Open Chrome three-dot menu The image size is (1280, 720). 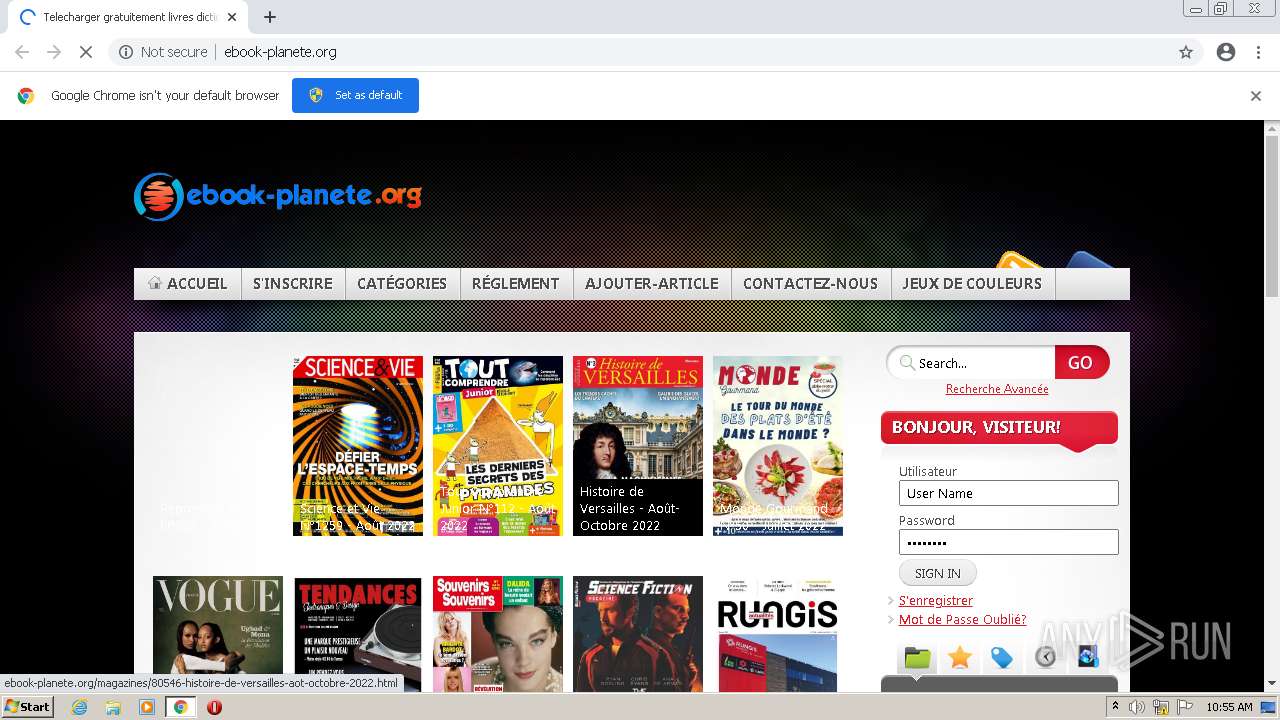click(1258, 52)
